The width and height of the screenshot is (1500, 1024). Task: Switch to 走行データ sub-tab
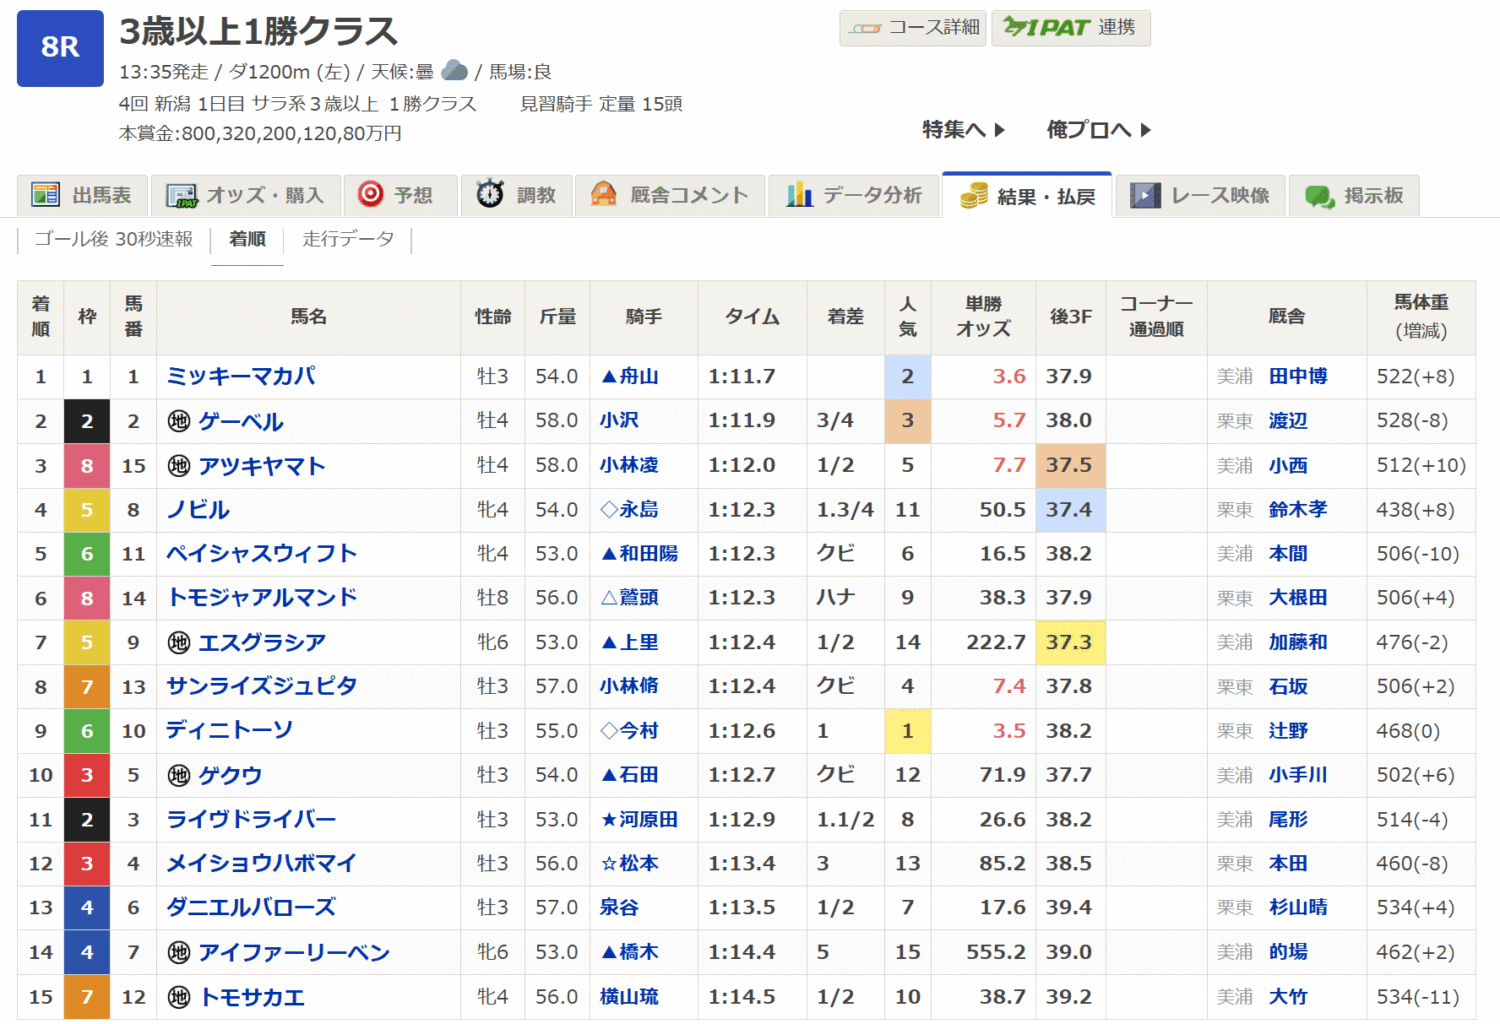(x=348, y=239)
